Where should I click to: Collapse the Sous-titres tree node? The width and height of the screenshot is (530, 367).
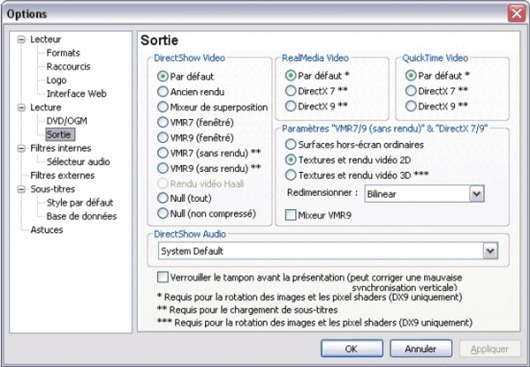(x=21, y=189)
